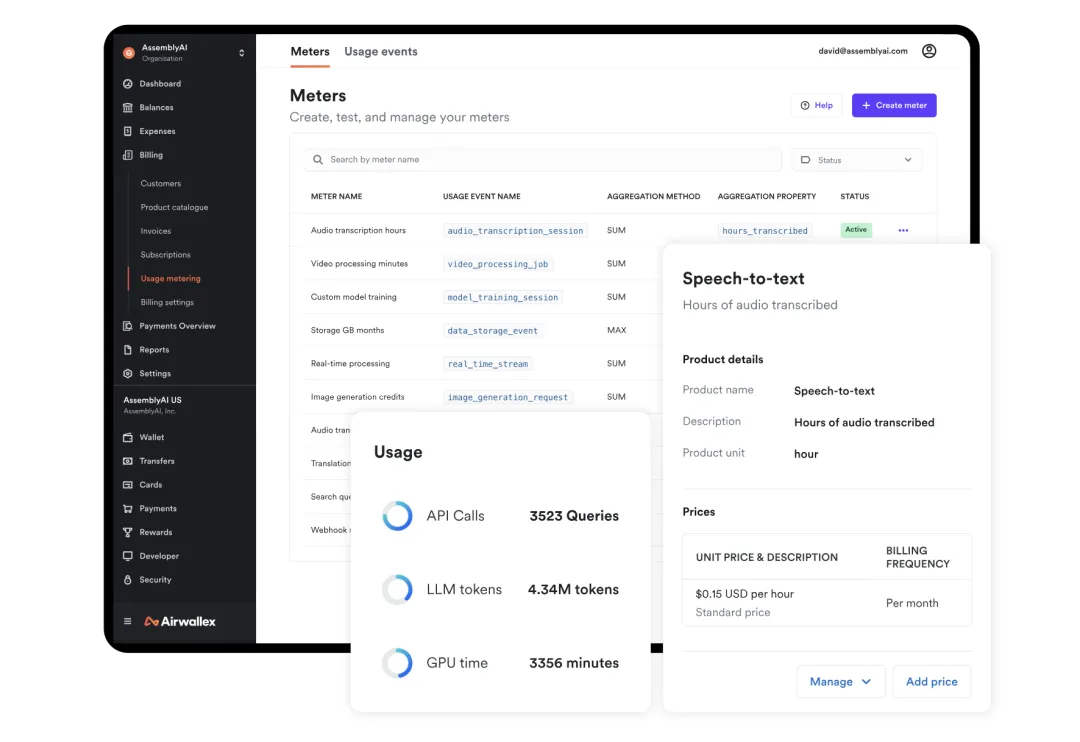This screenshot has height=742, width=1080.
Task: Click the Expenses icon in sidebar
Action: click(127, 131)
